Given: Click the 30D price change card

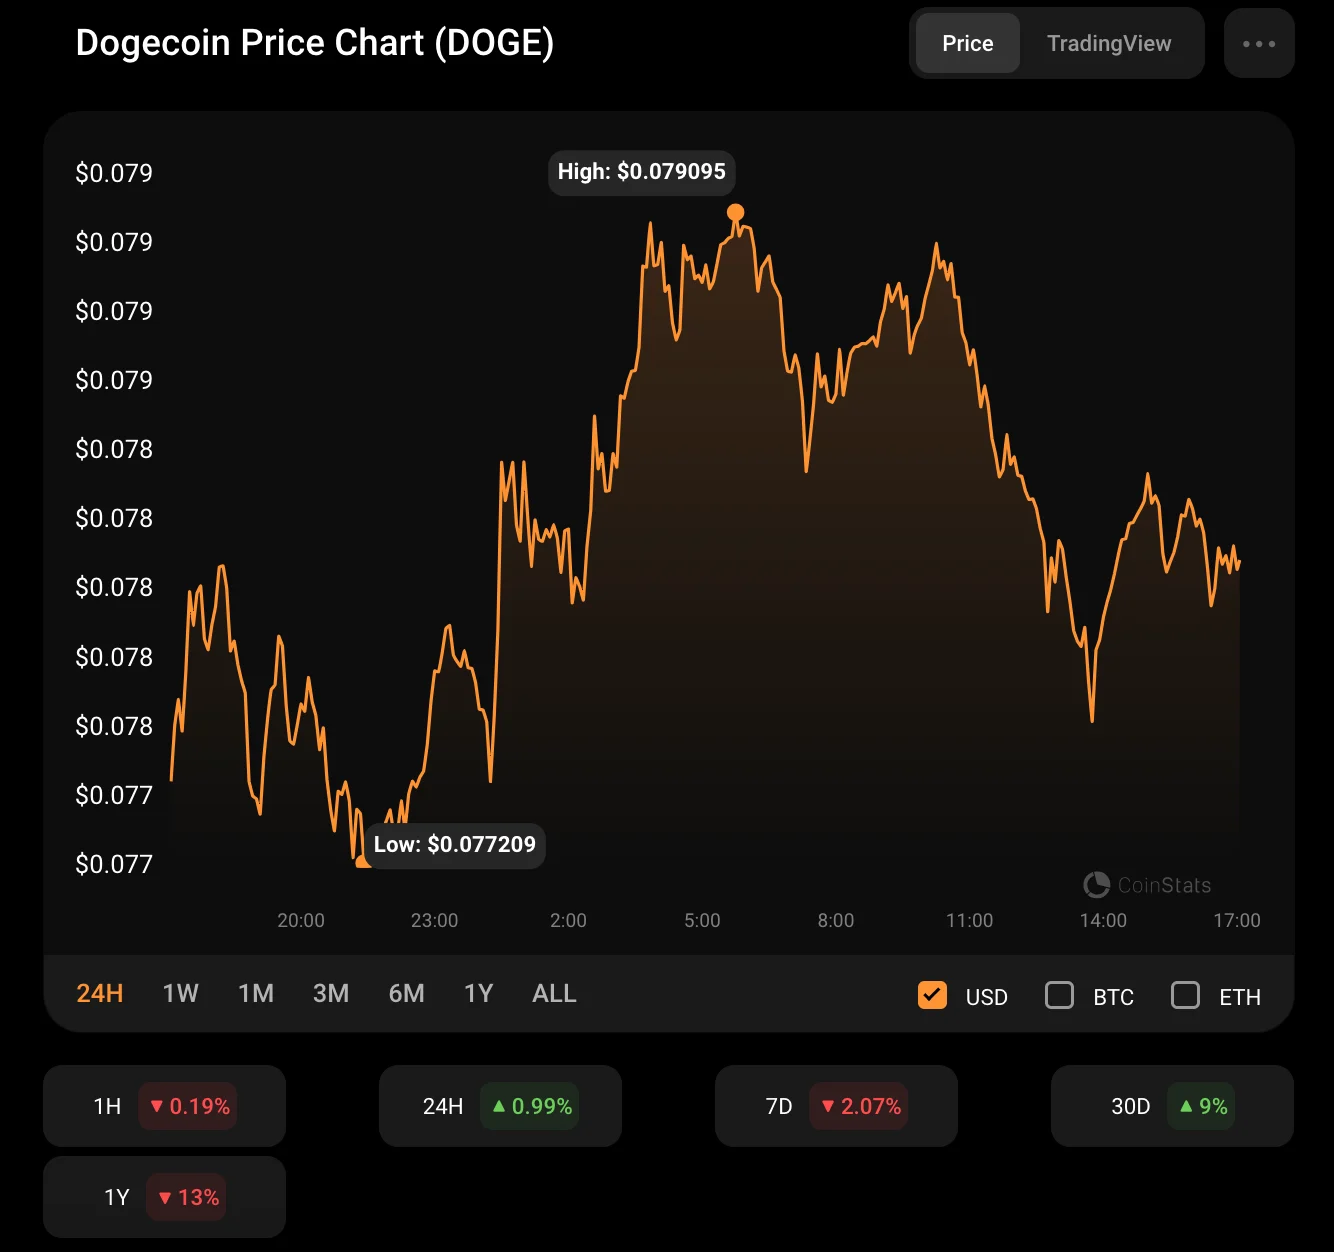Looking at the screenshot, I should (x=1172, y=1106).
